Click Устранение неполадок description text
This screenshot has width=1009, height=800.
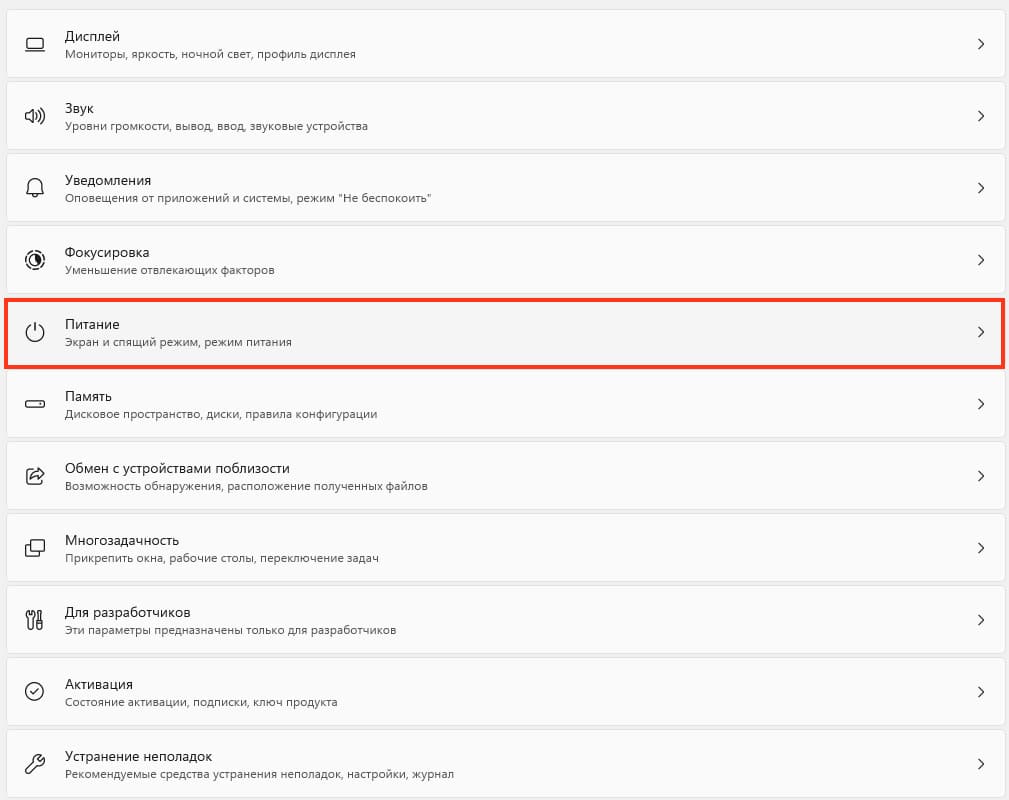click(259, 774)
